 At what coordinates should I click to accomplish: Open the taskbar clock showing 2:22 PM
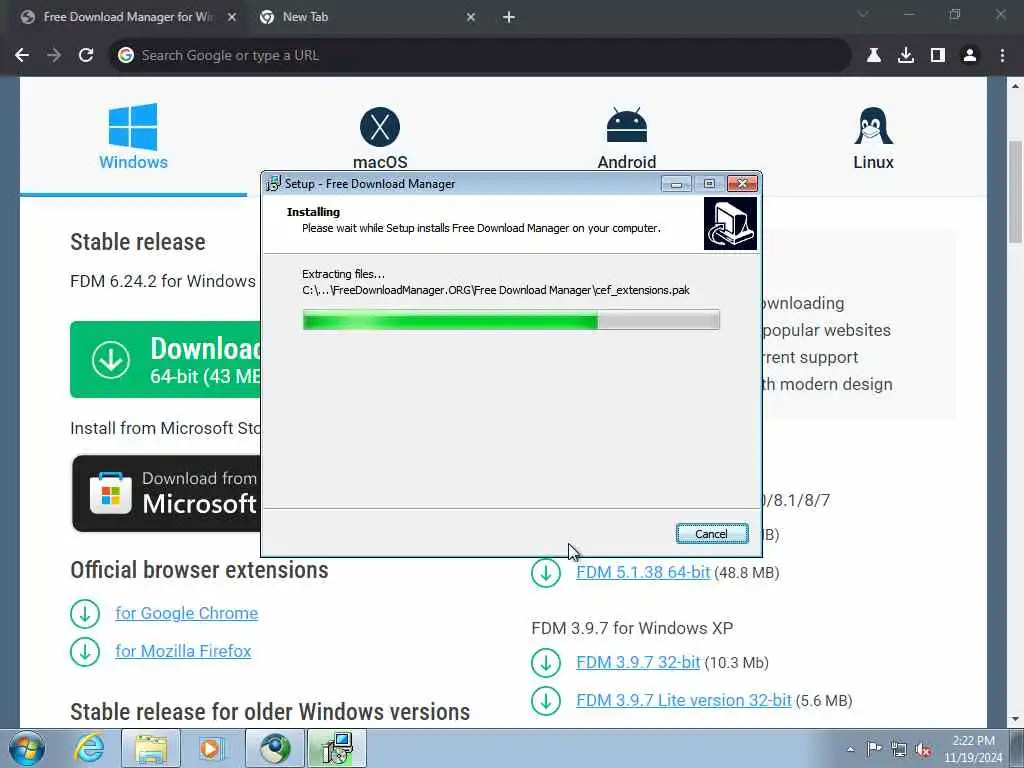973,749
